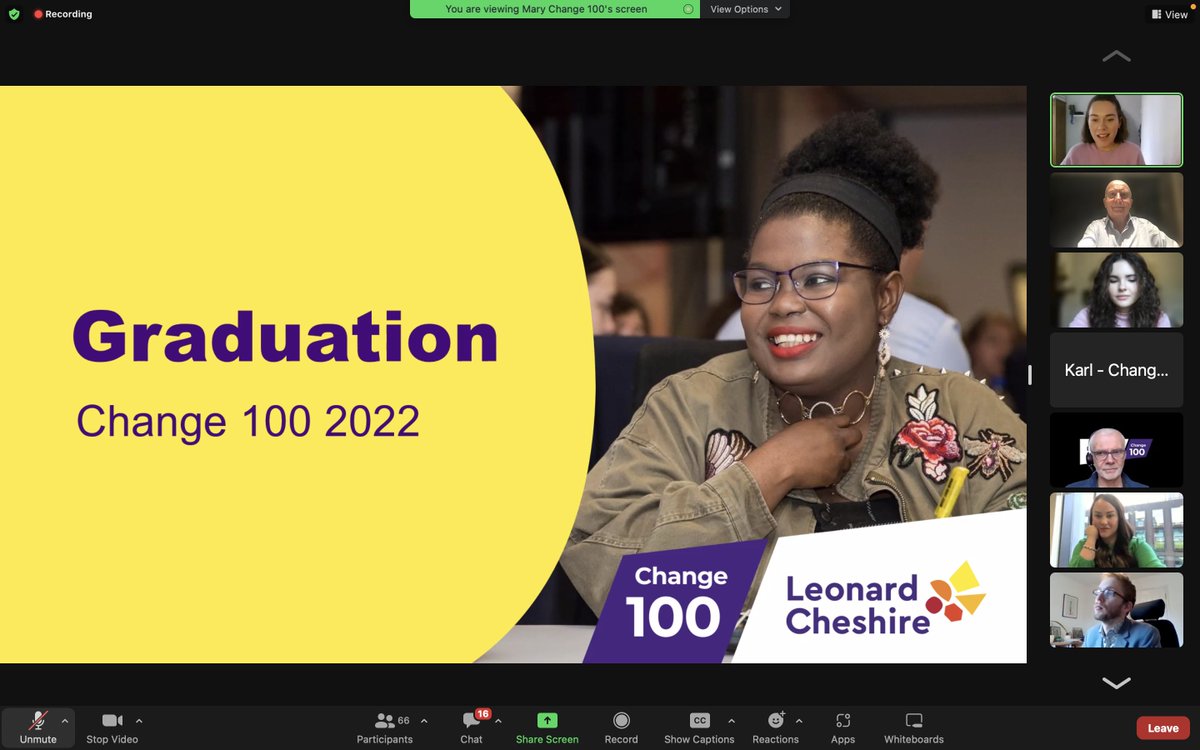Viewport: 1200px width, 750px height.
Task: Open the Apps panel
Action: (x=843, y=728)
